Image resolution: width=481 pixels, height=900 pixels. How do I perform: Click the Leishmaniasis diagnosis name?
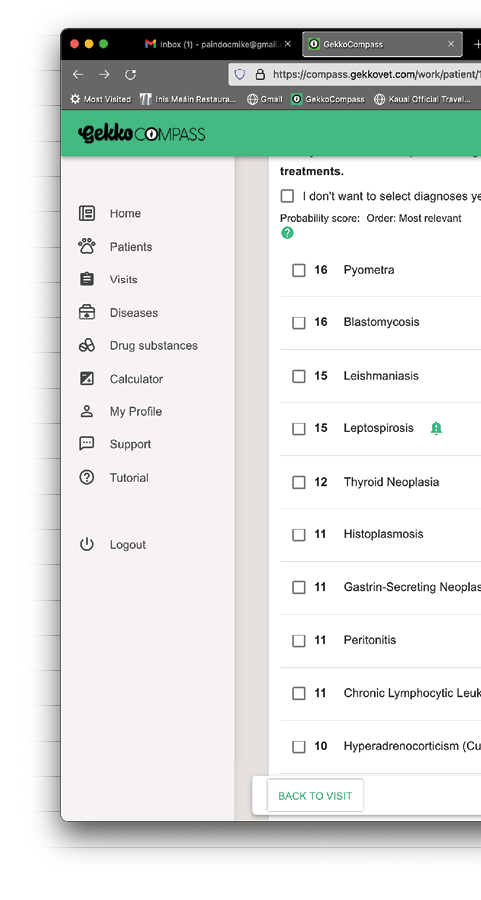point(381,376)
